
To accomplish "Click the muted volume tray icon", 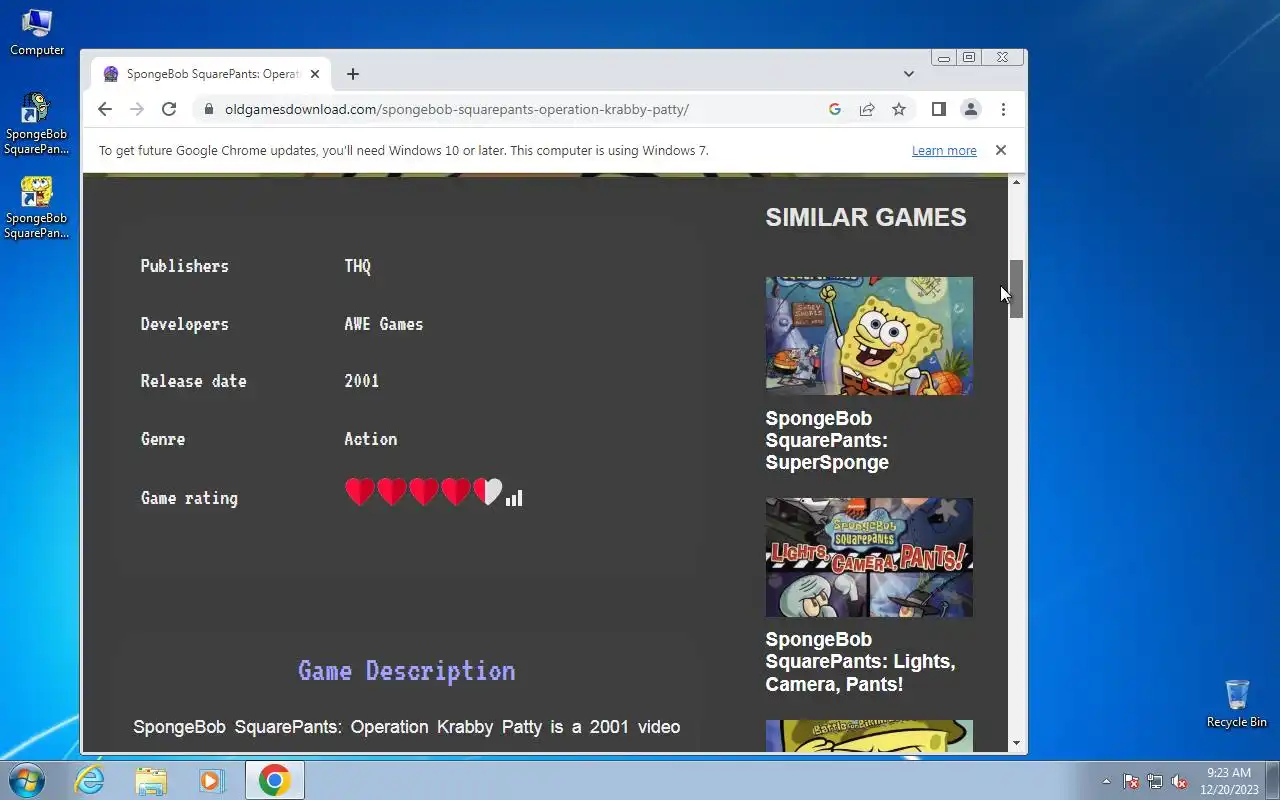I will pos(1179,781).
